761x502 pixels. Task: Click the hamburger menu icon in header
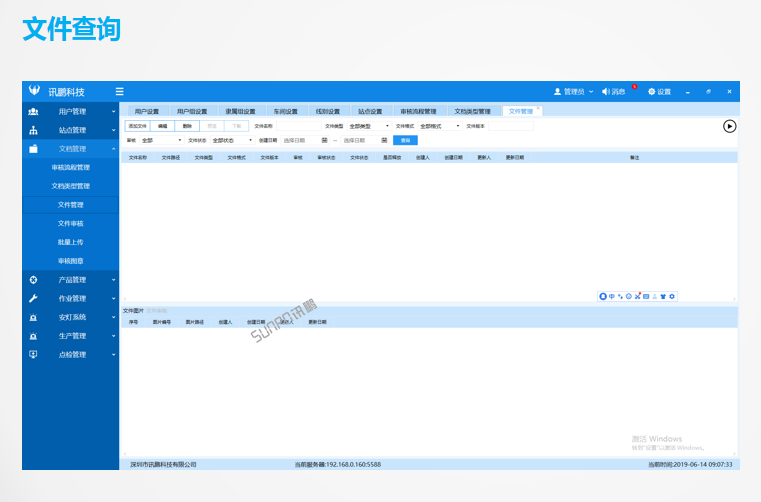[x=120, y=91]
